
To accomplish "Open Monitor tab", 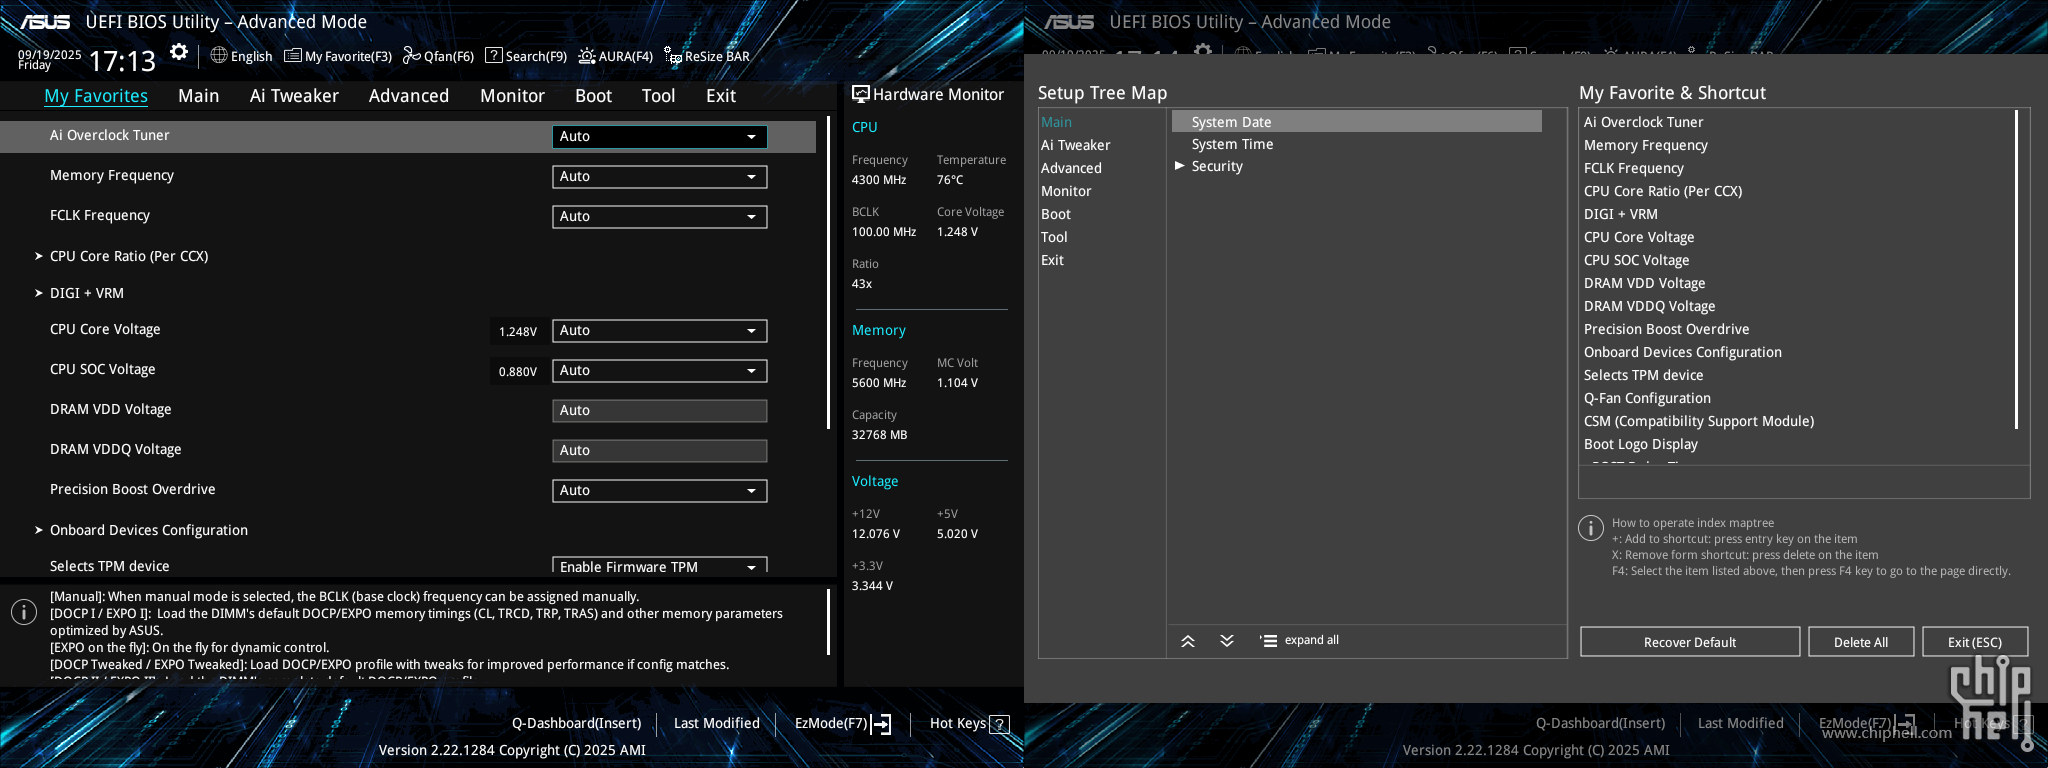I will (512, 96).
